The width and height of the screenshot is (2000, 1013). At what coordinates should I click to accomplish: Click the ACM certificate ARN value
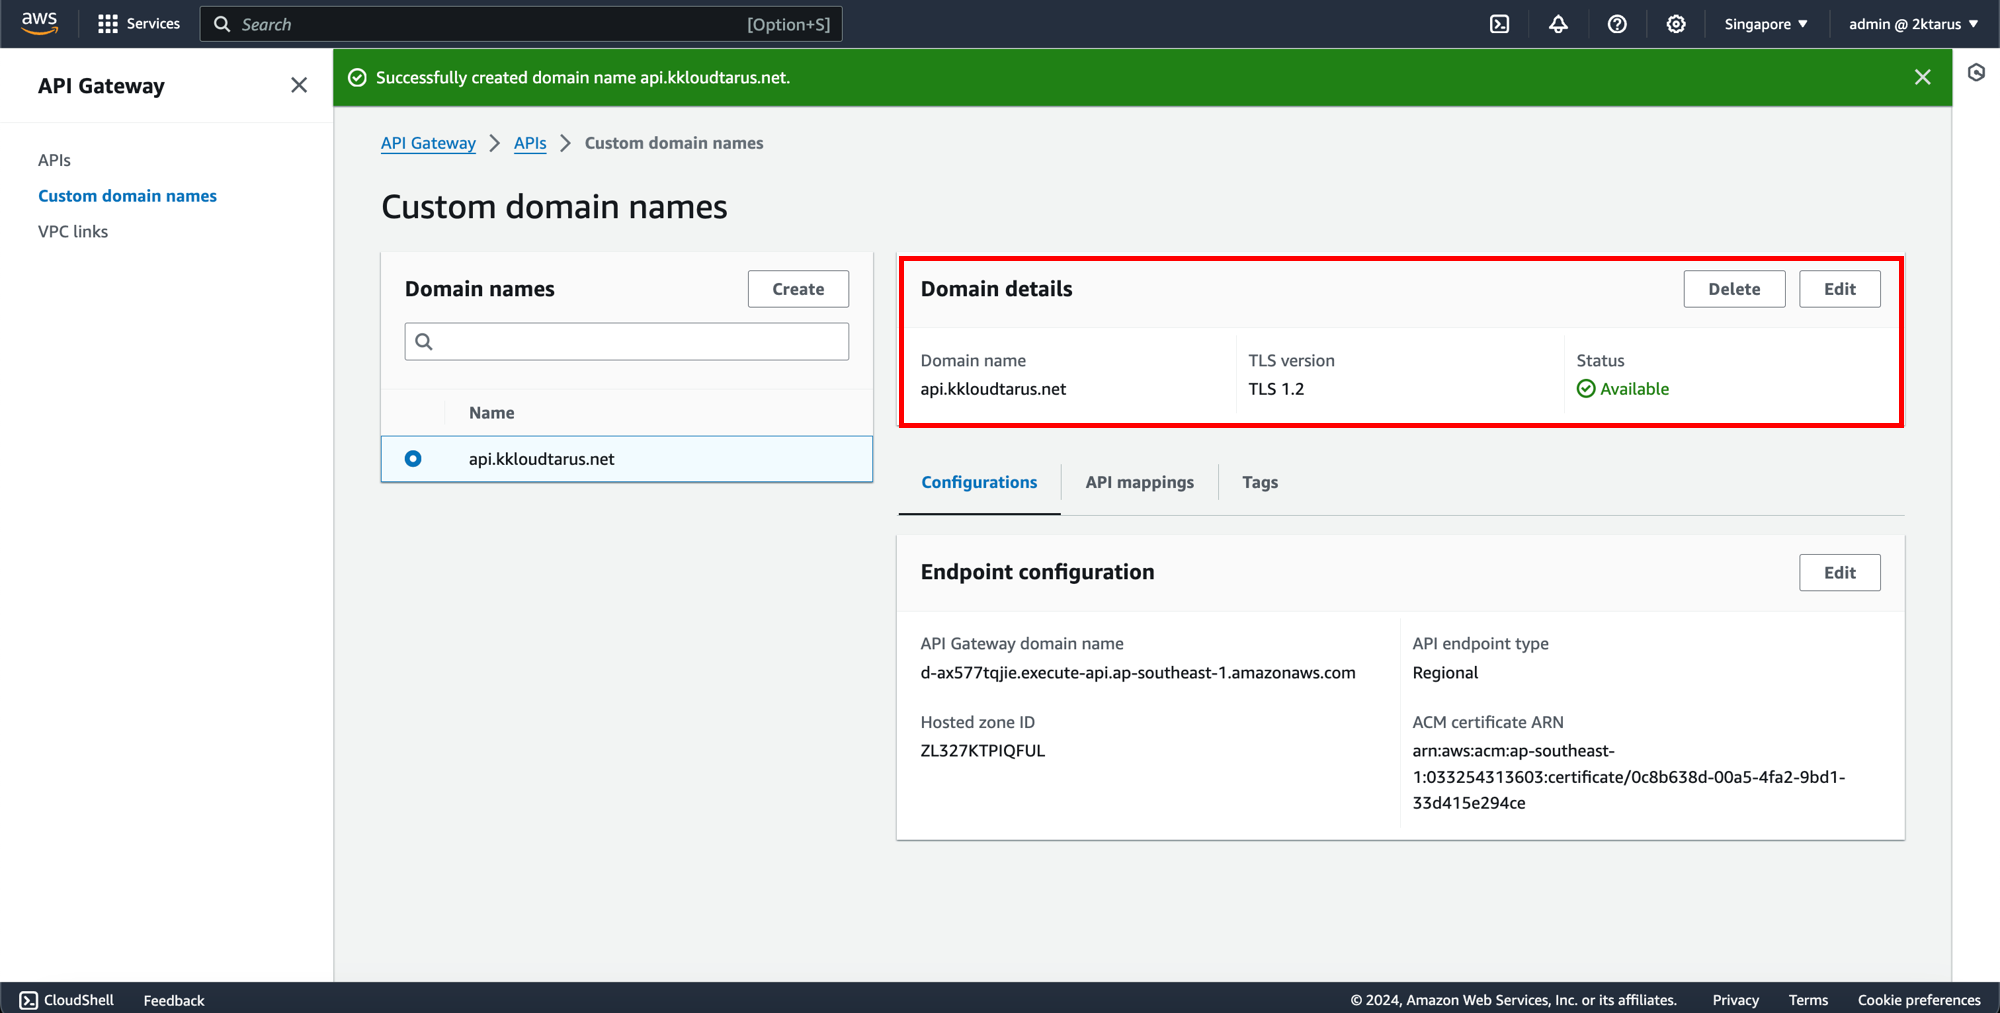(x=1628, y=777)
